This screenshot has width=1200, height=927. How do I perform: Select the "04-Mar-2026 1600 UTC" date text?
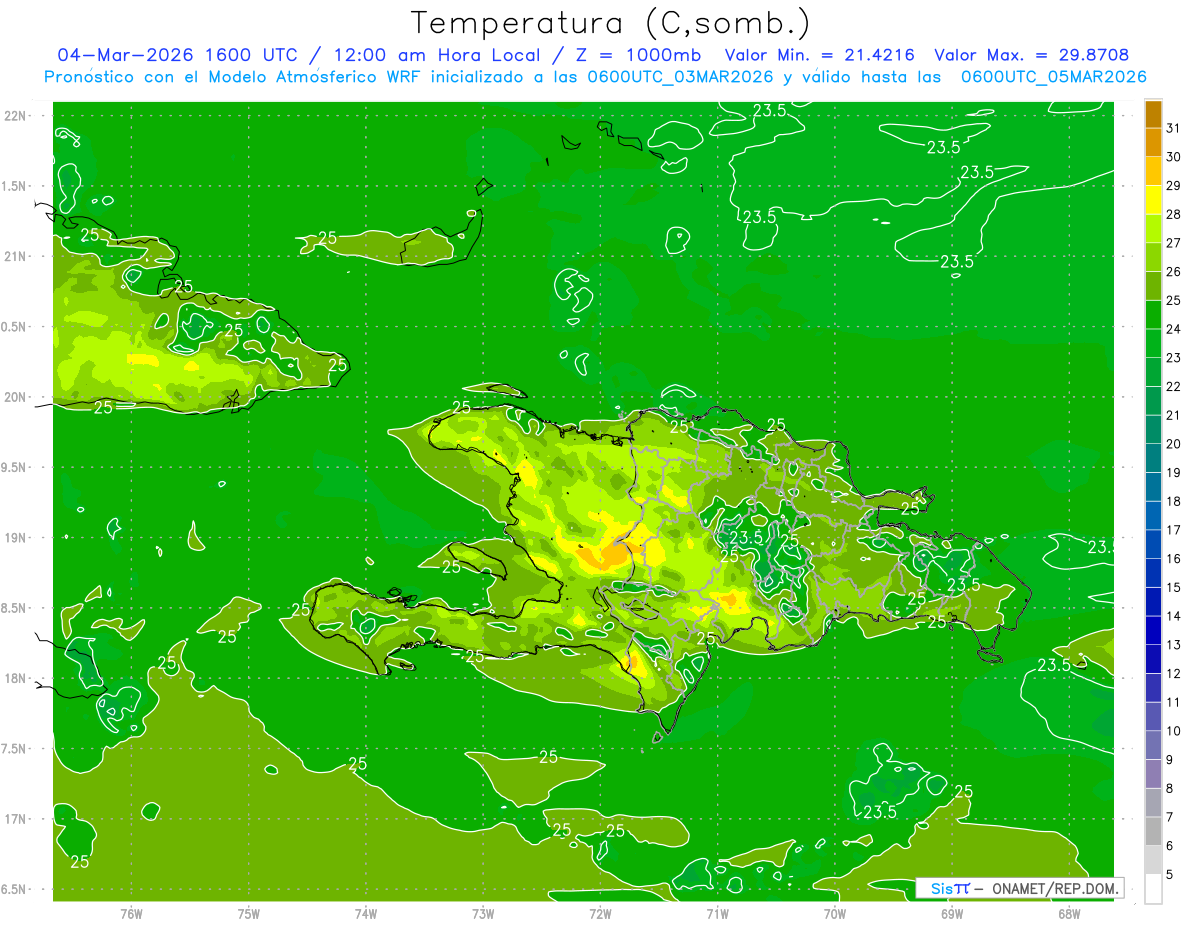click(176, 55)
